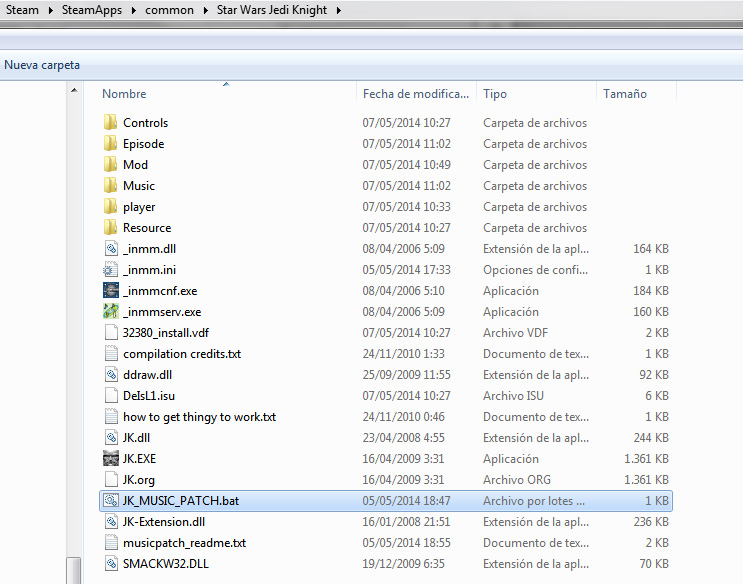Image resolution: width=743 pixels, height=584 pixels.
Task: Click the JK_MUSIC_PATCH.bat batch file icon
Action: pos(111,501)
